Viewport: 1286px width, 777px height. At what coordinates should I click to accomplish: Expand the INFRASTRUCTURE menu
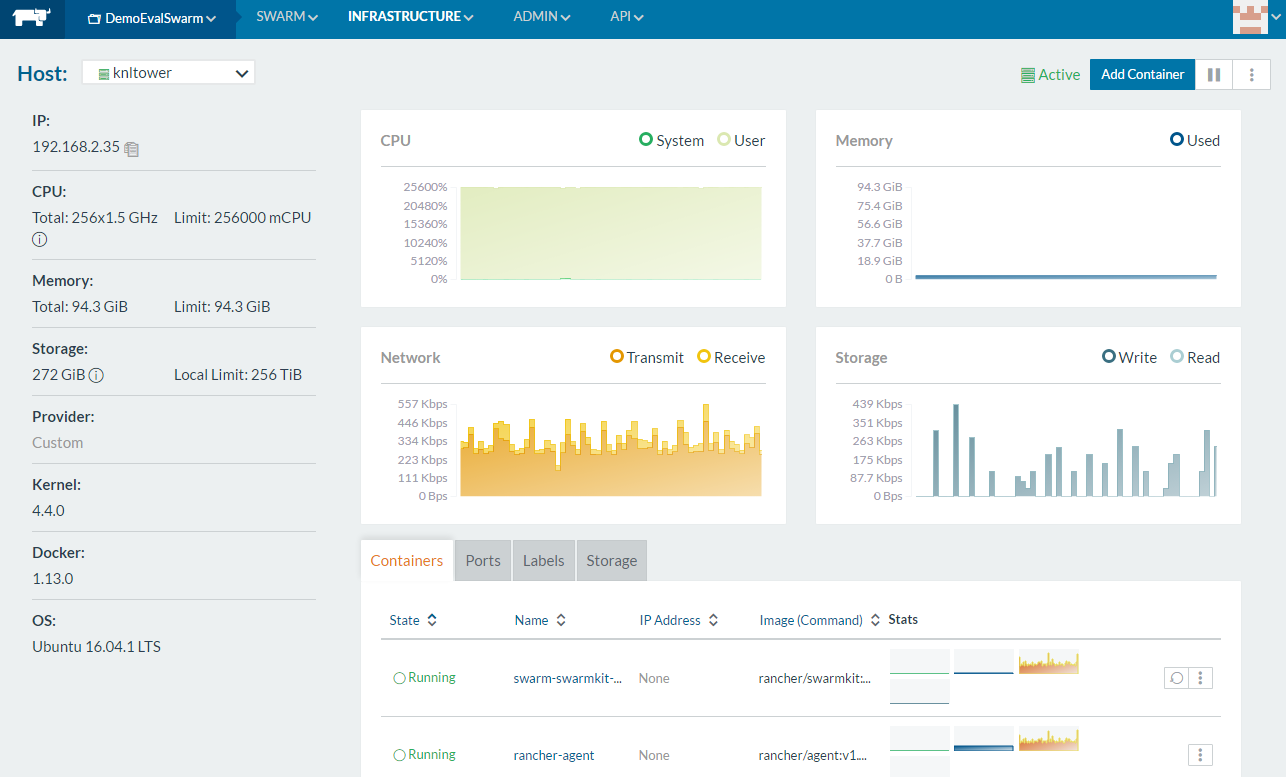click(410, 17)
